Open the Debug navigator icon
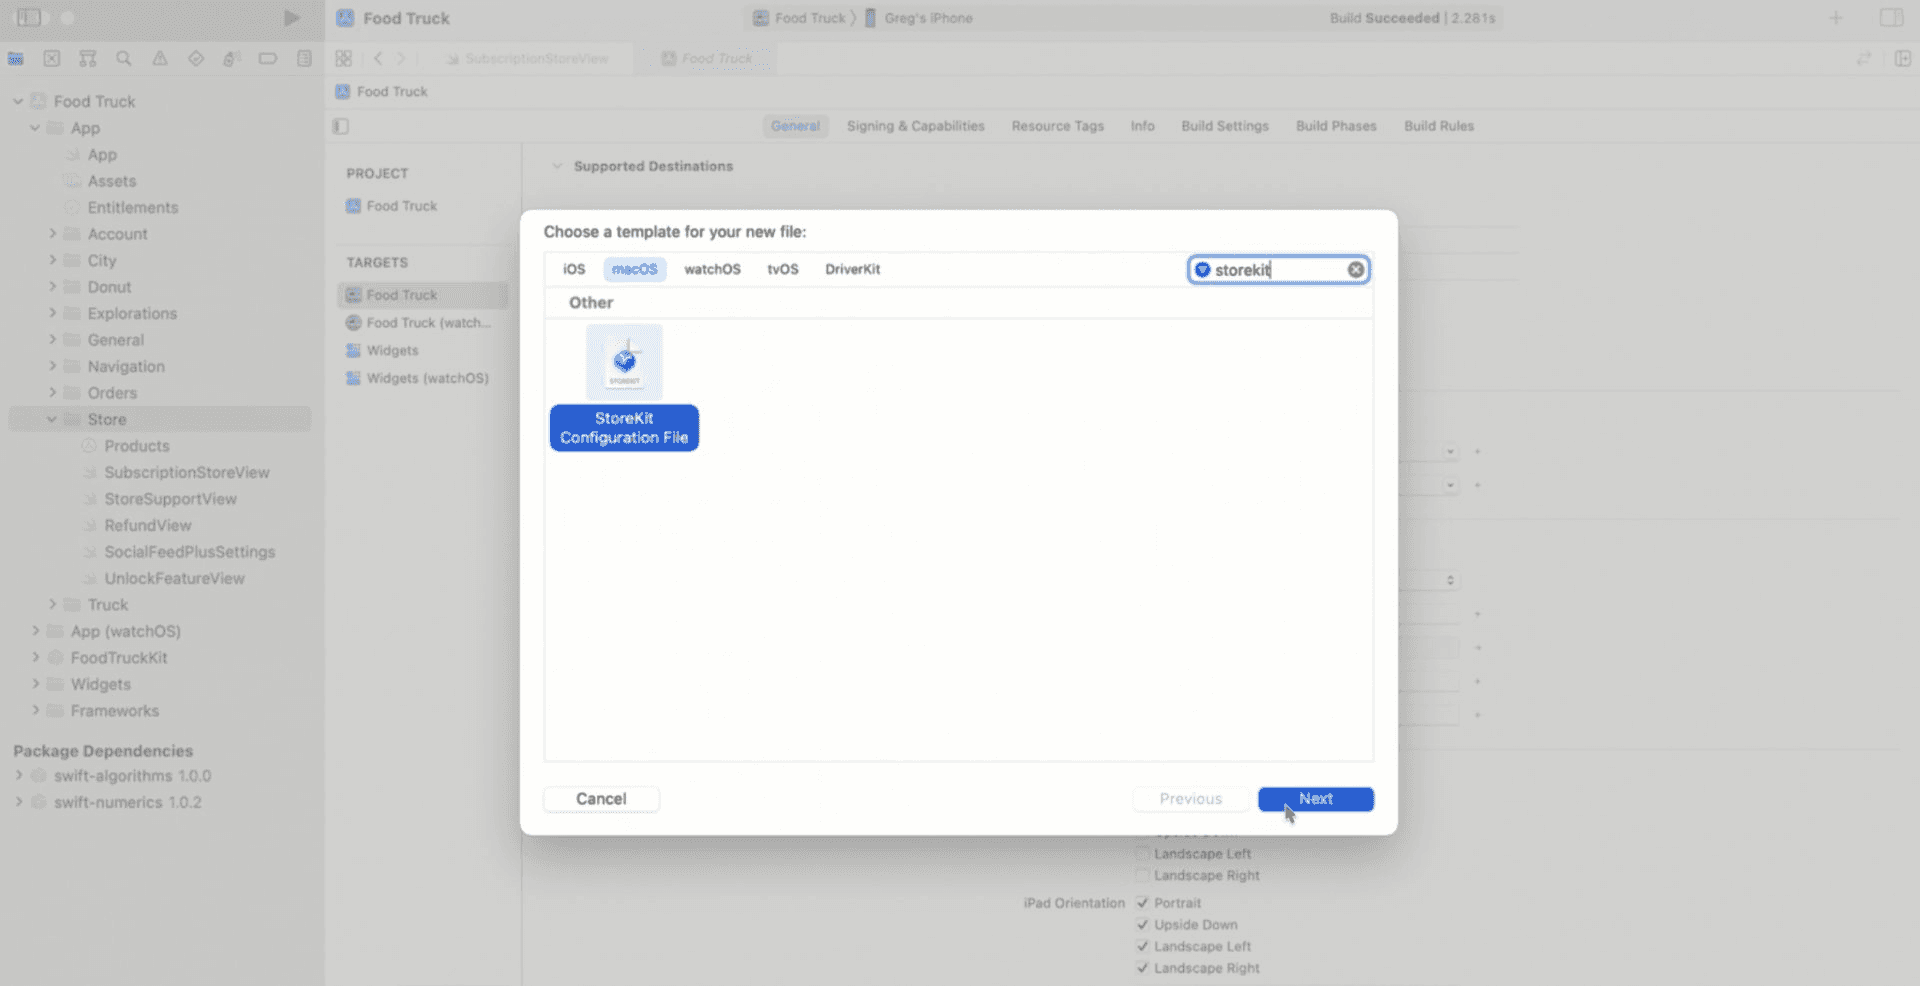This screenshot has width=1920, height=986. pos(232,59)
